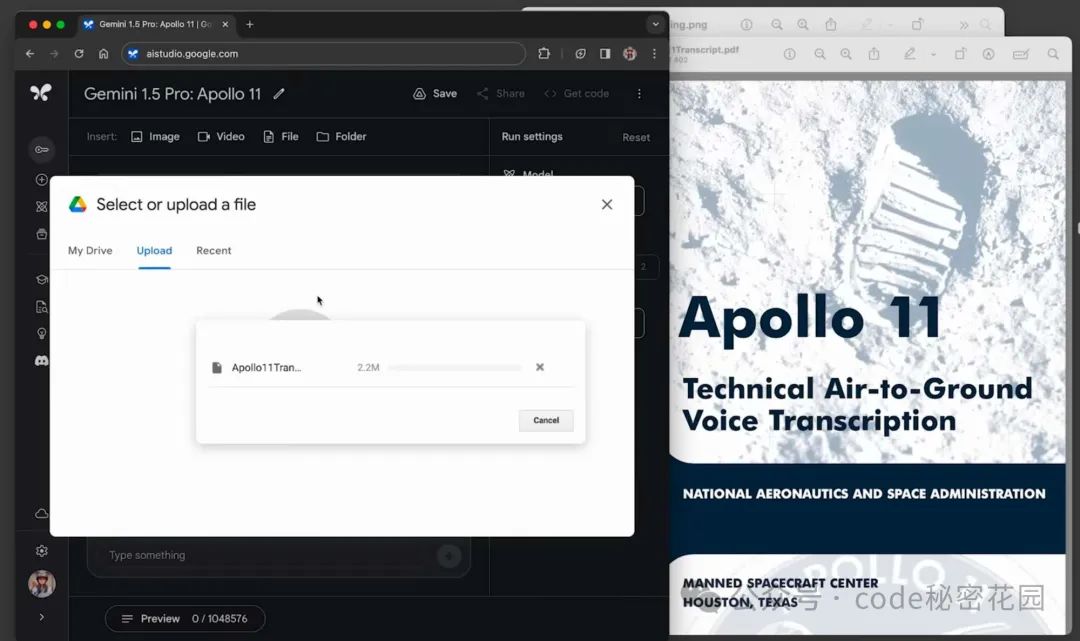
Task: Share from the Preview PDF window
Action: coord(874,54)
